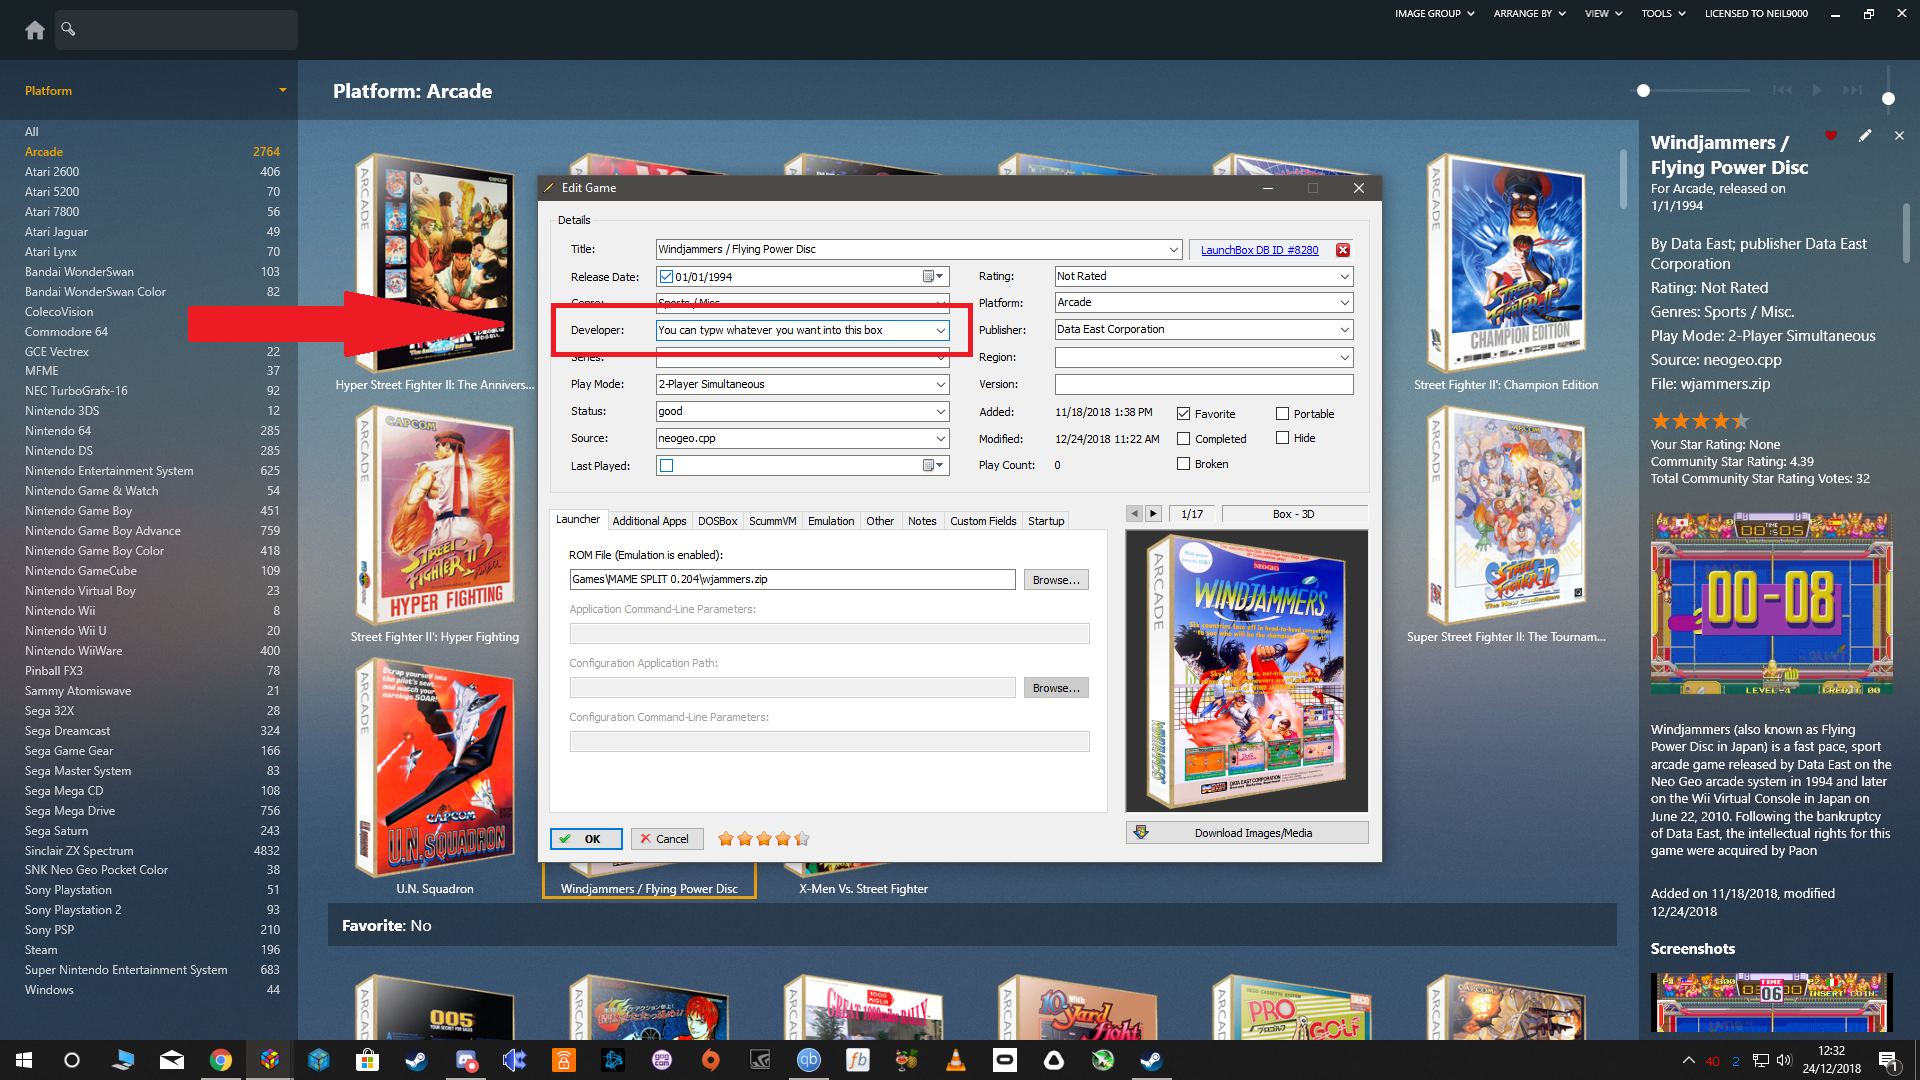Click the box size slider handle

[1643, 91]
